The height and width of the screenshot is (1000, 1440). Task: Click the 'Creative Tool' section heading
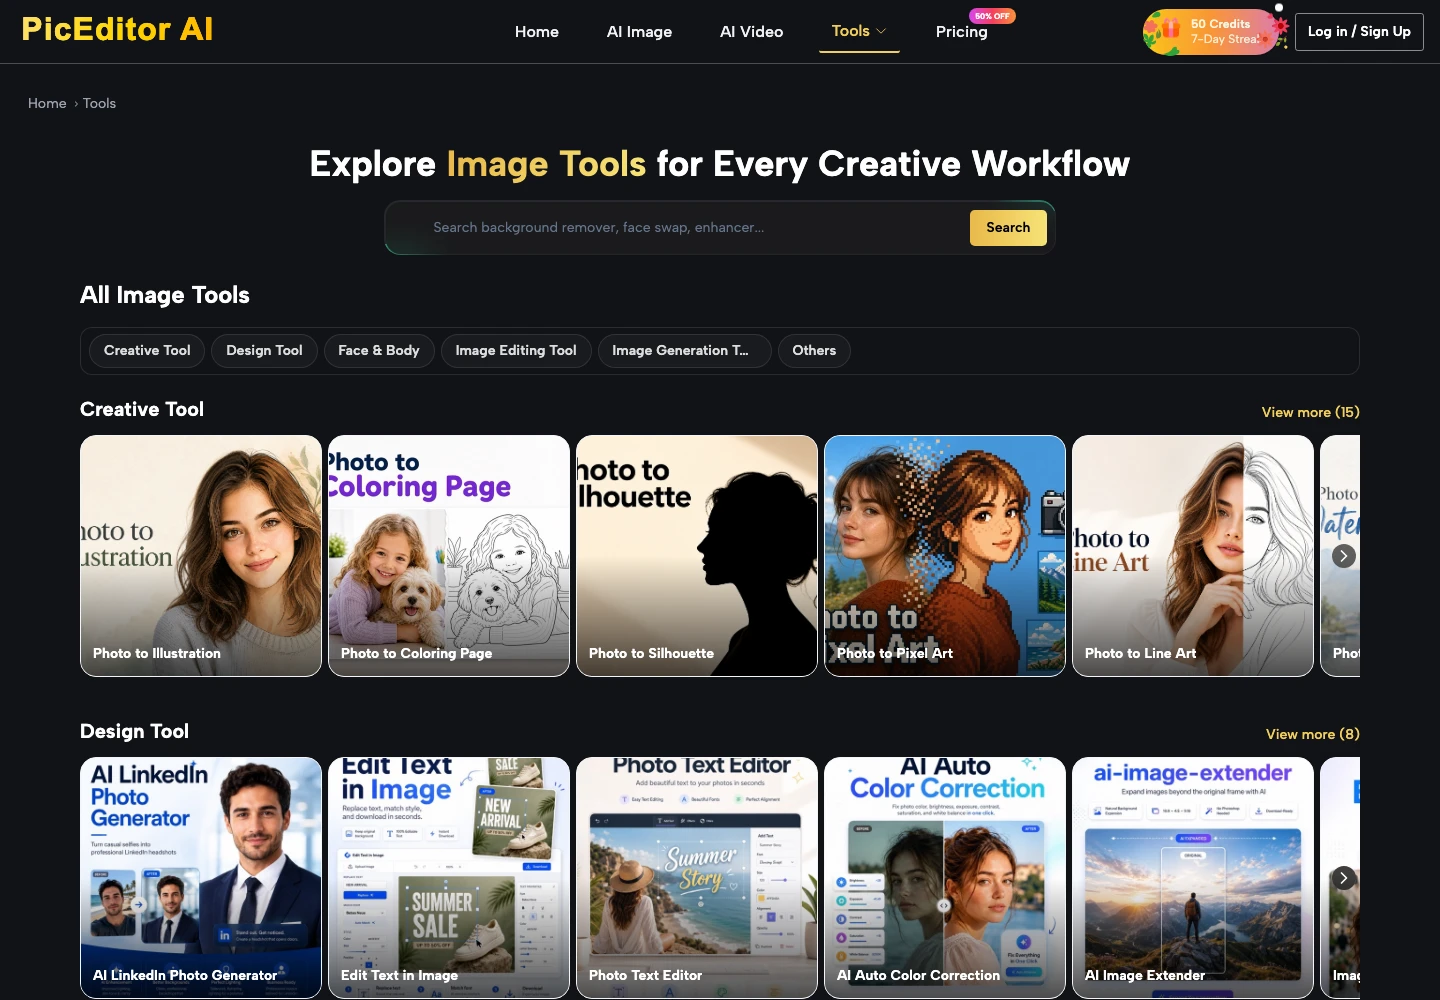pyautogui.click(x=142, y=409)
